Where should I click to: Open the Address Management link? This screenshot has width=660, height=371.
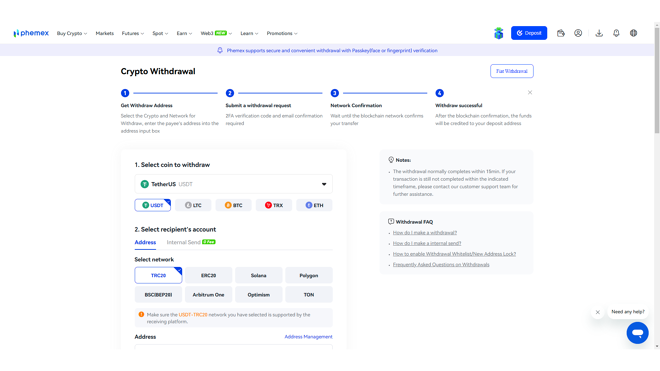(308, 337)
